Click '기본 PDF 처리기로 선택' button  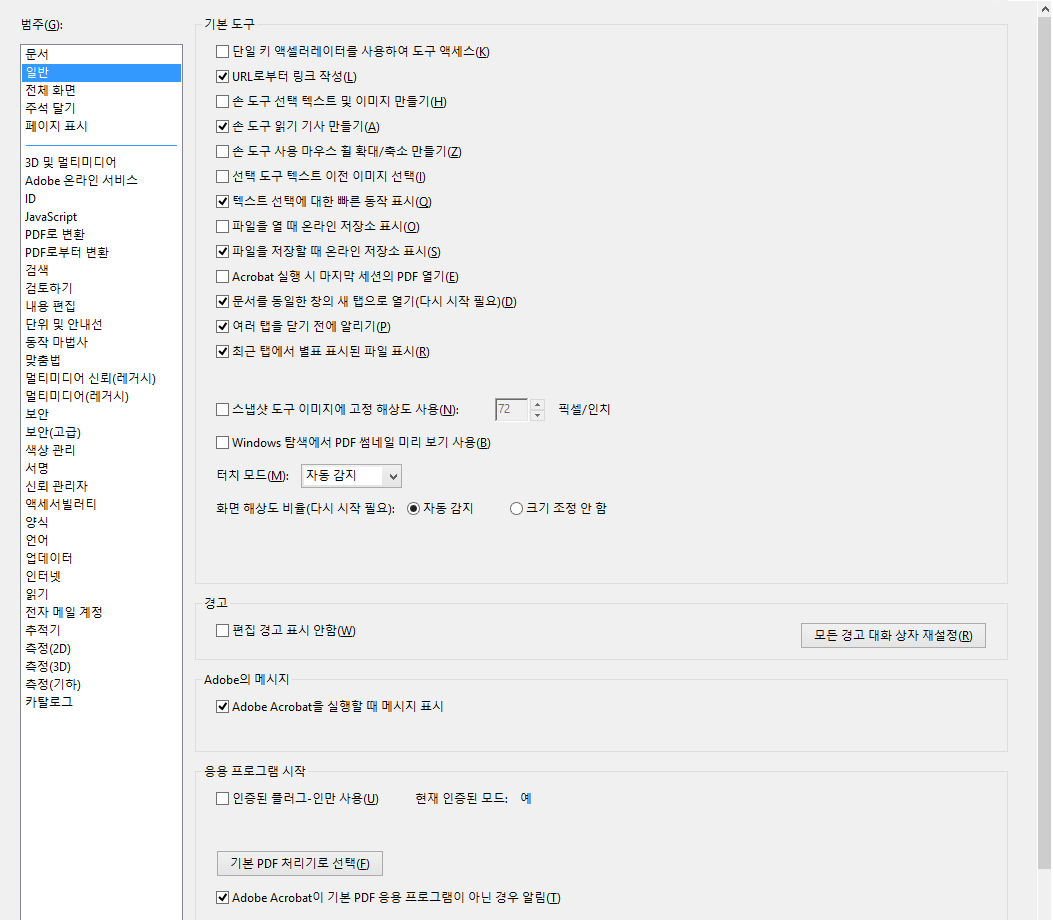click(299, 863)
